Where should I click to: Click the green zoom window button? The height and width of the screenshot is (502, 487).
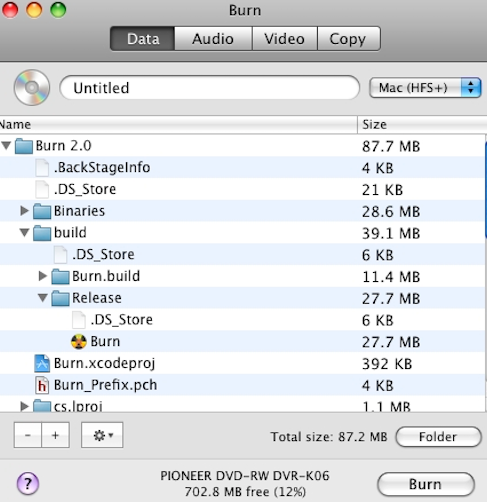pyautogui.click(x=58, y=10)
